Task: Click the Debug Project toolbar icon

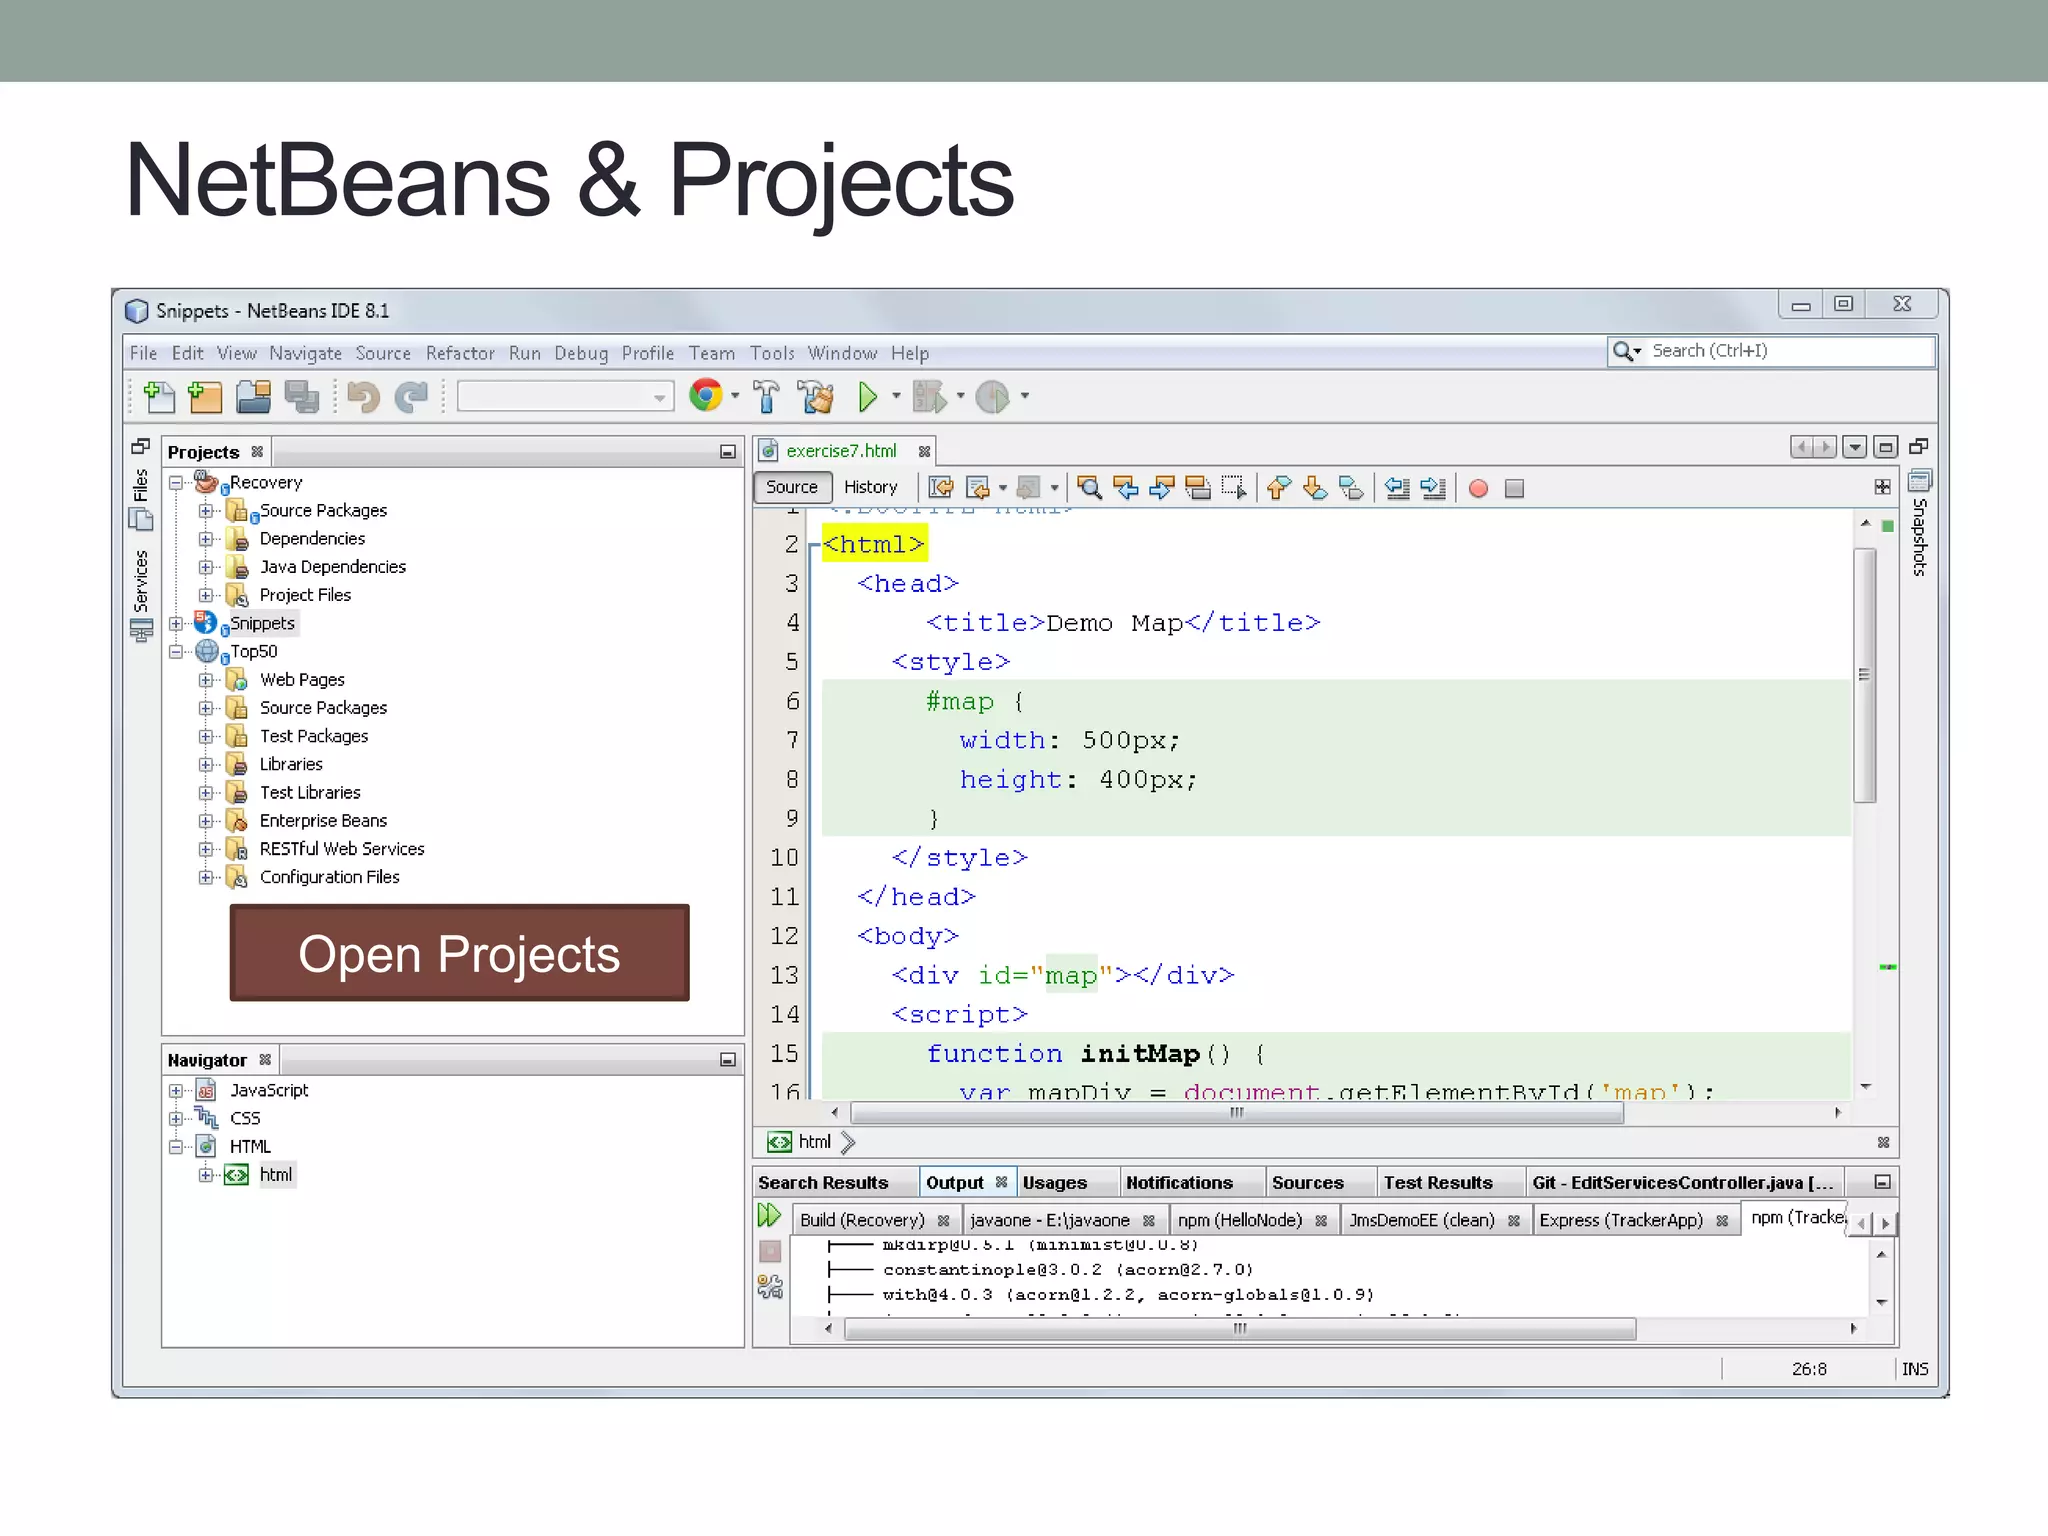Action: point(929,397)
